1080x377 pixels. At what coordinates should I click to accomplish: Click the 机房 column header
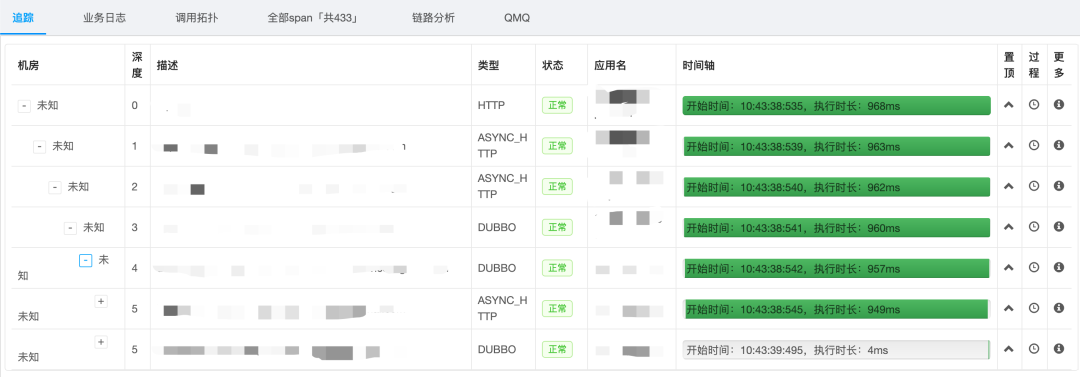(28, 65)
